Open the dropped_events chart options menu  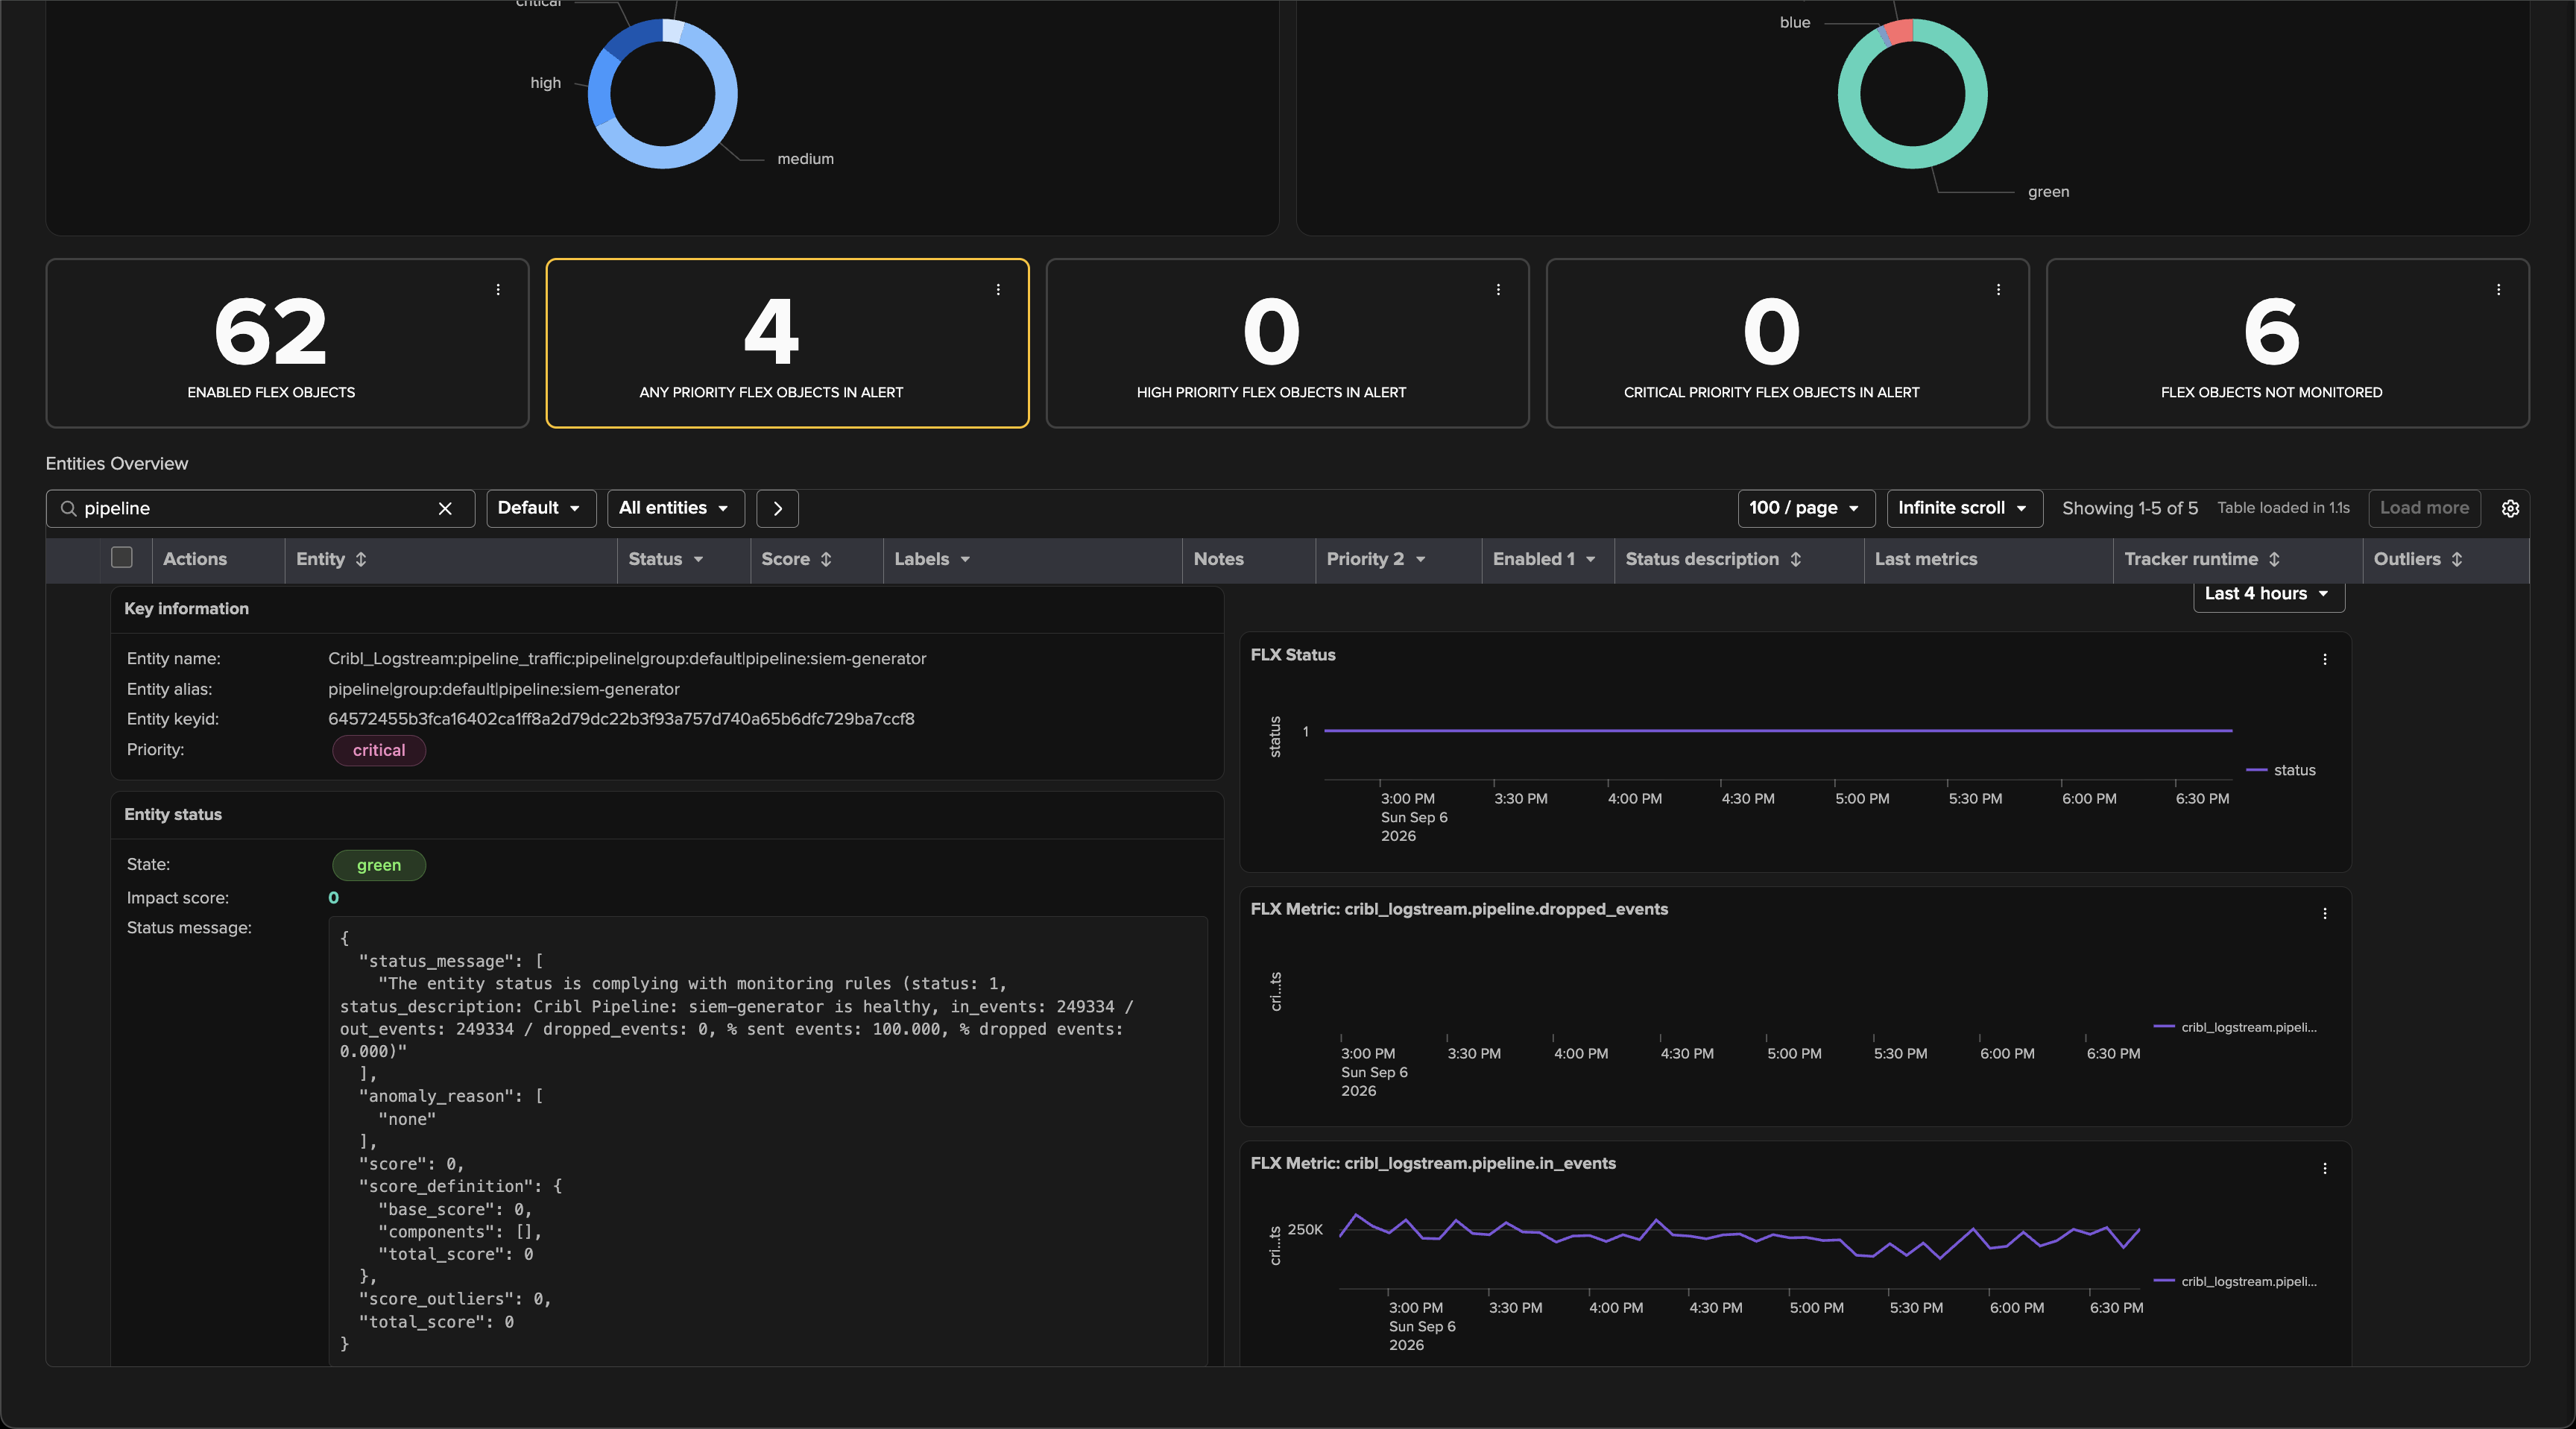coord(2325,914)
